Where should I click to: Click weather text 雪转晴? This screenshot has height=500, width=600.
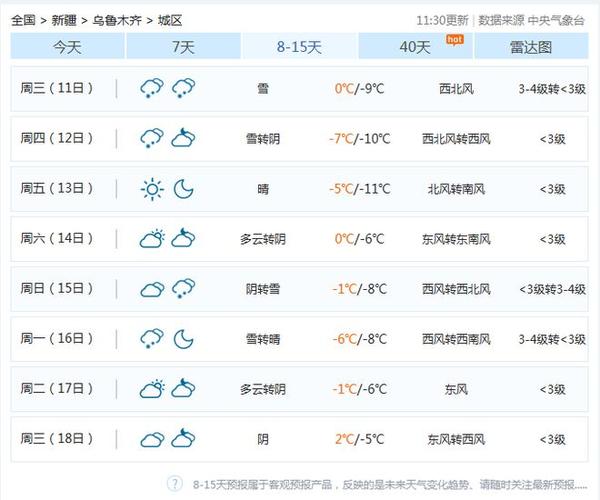click(263, 339)
